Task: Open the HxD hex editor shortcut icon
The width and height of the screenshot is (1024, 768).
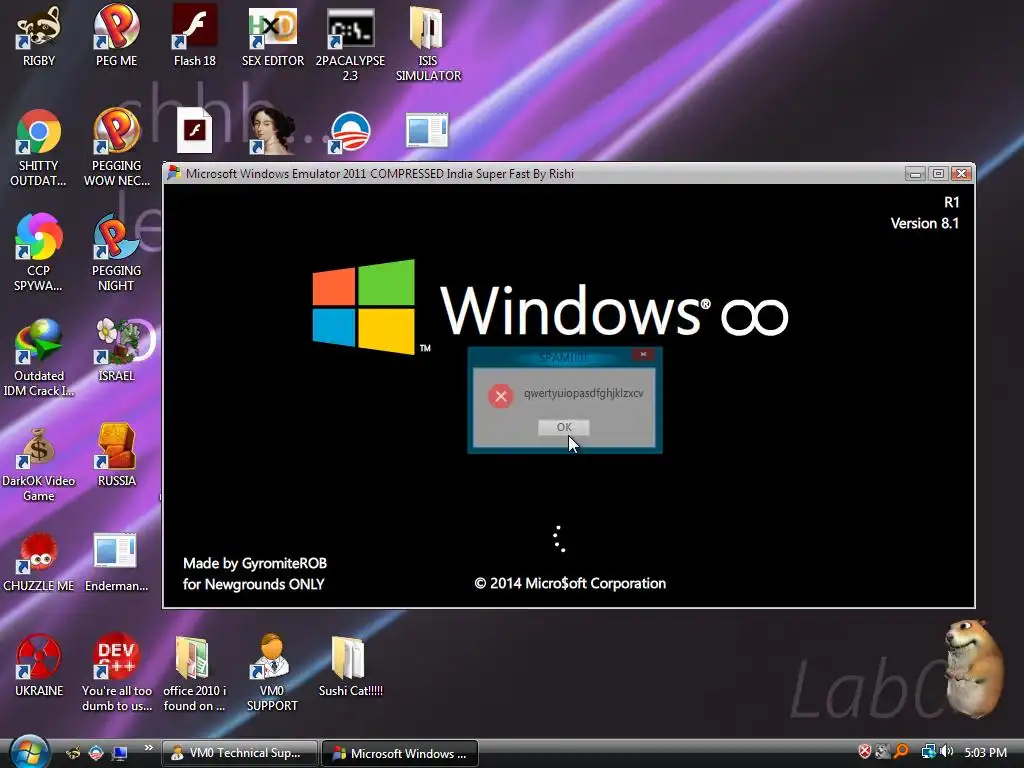Action: click(272, 27)
